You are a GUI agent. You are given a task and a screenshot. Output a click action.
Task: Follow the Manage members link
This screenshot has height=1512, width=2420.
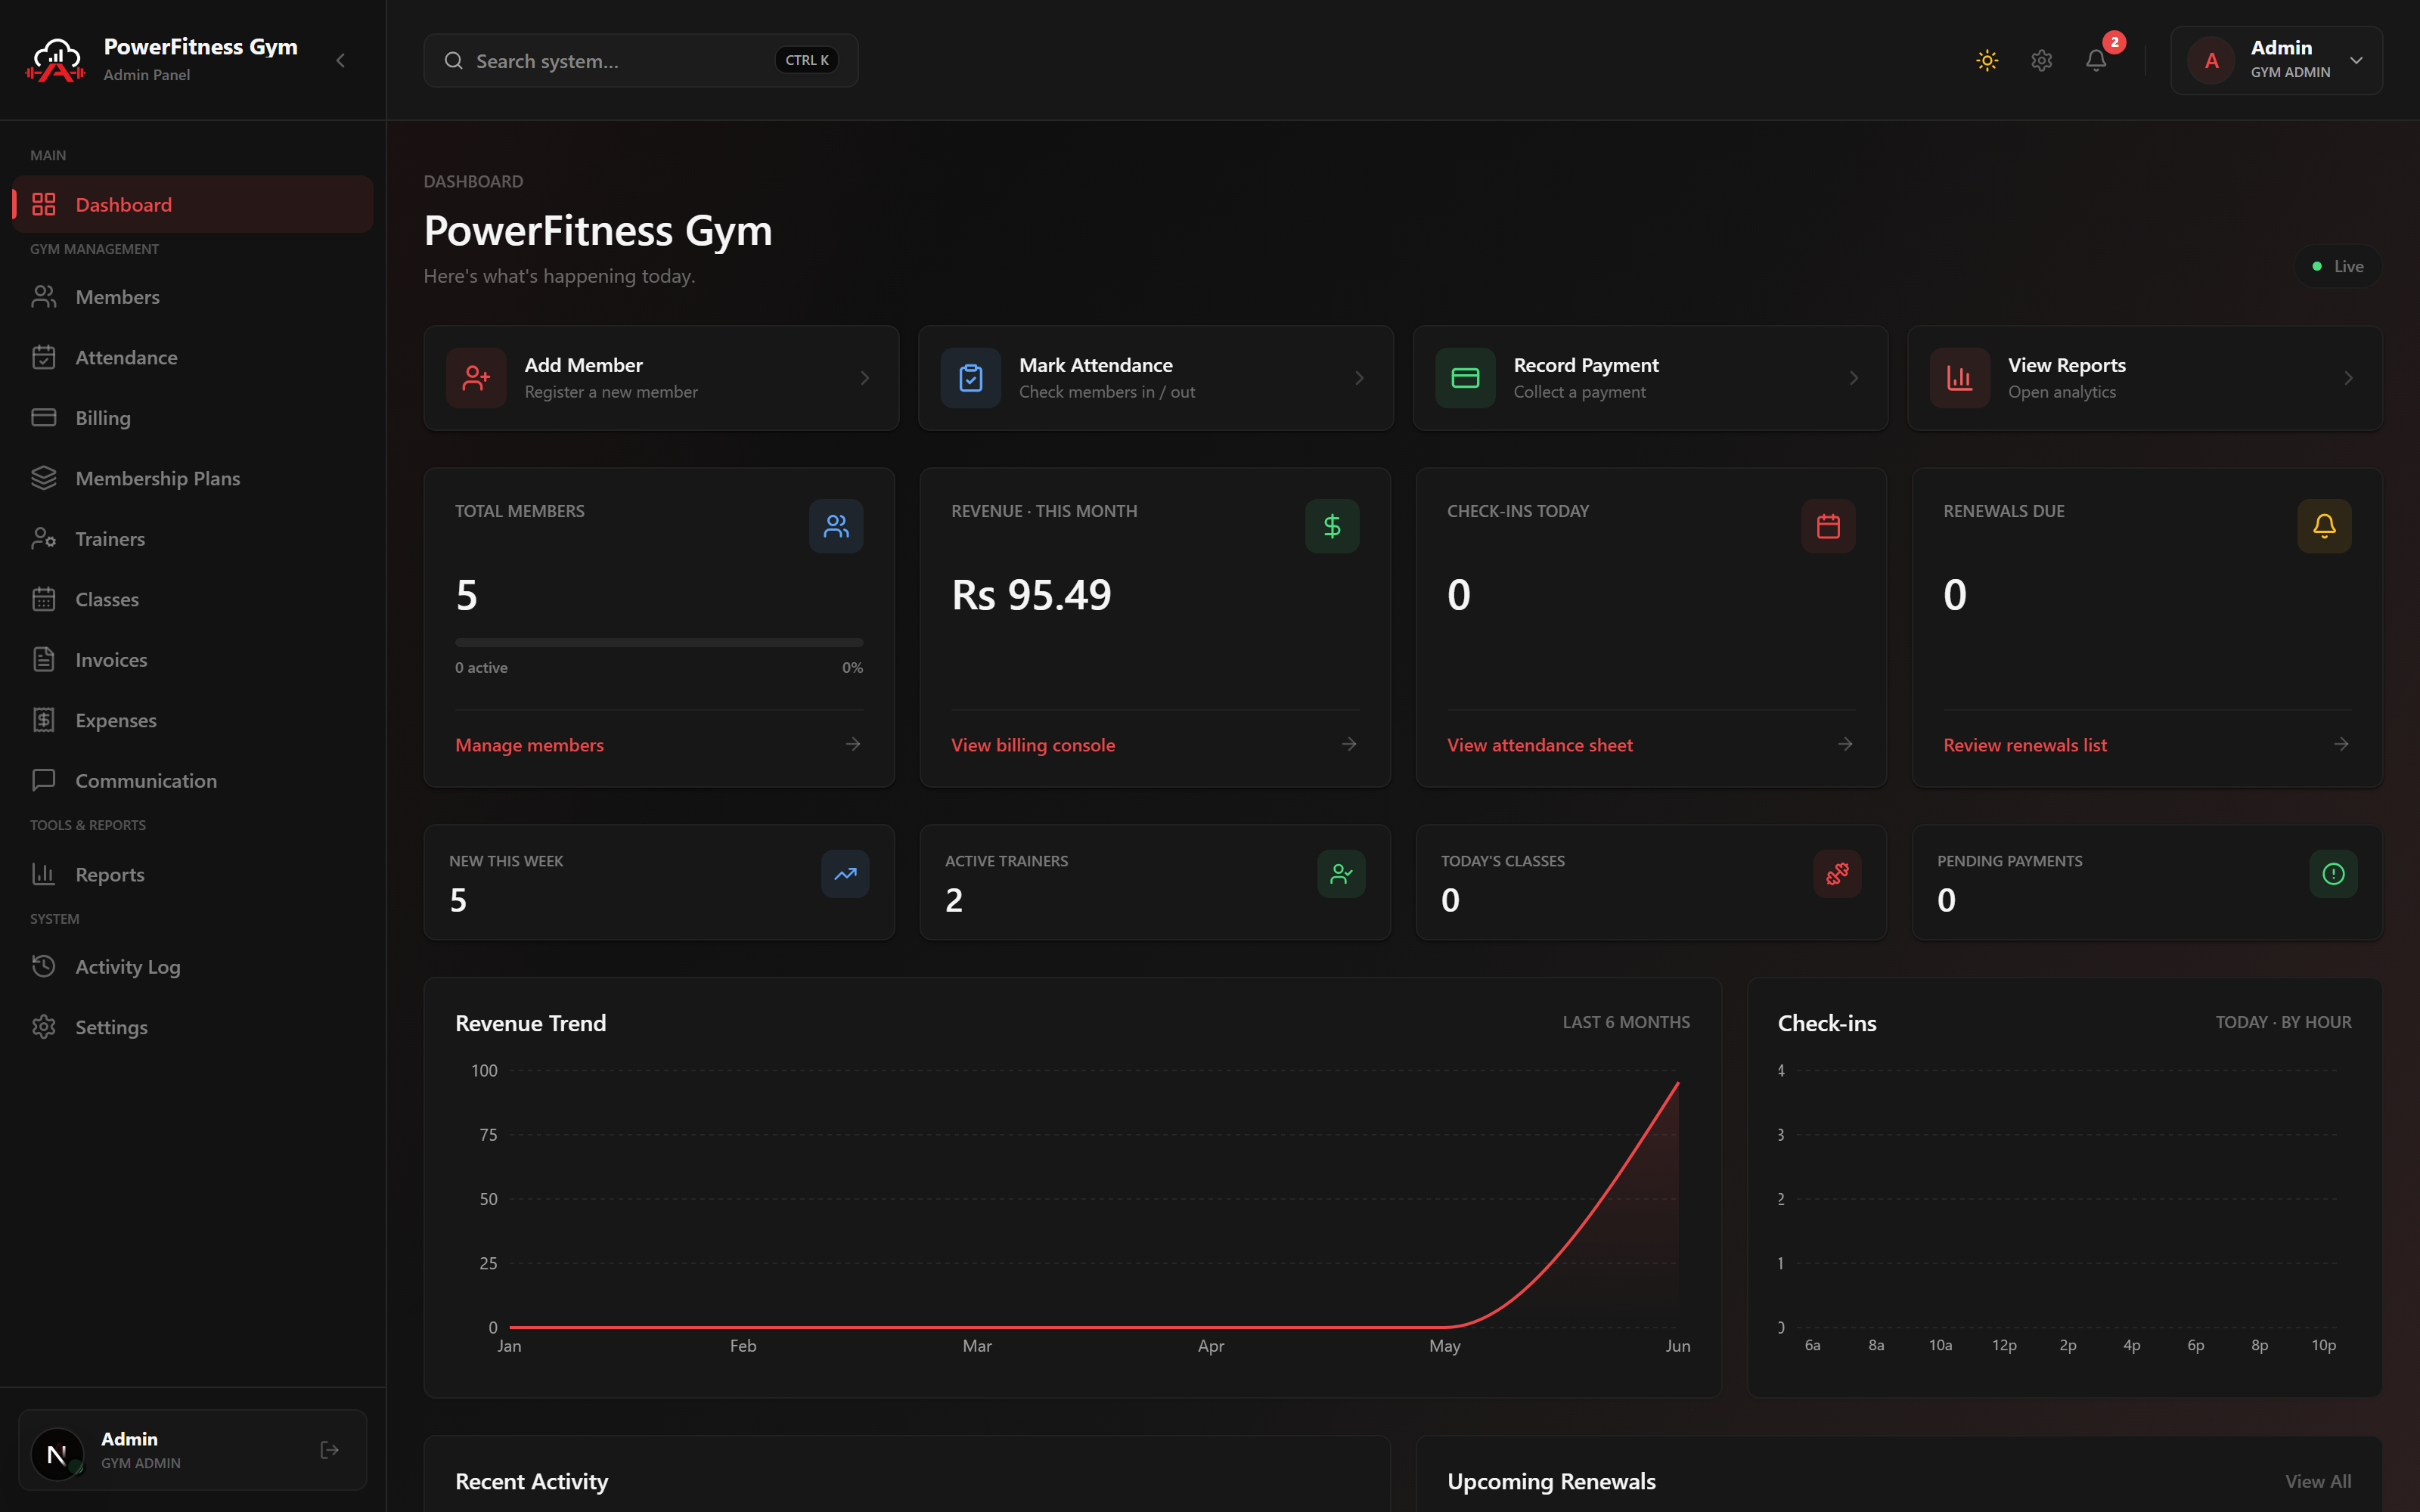click(529, 745)
